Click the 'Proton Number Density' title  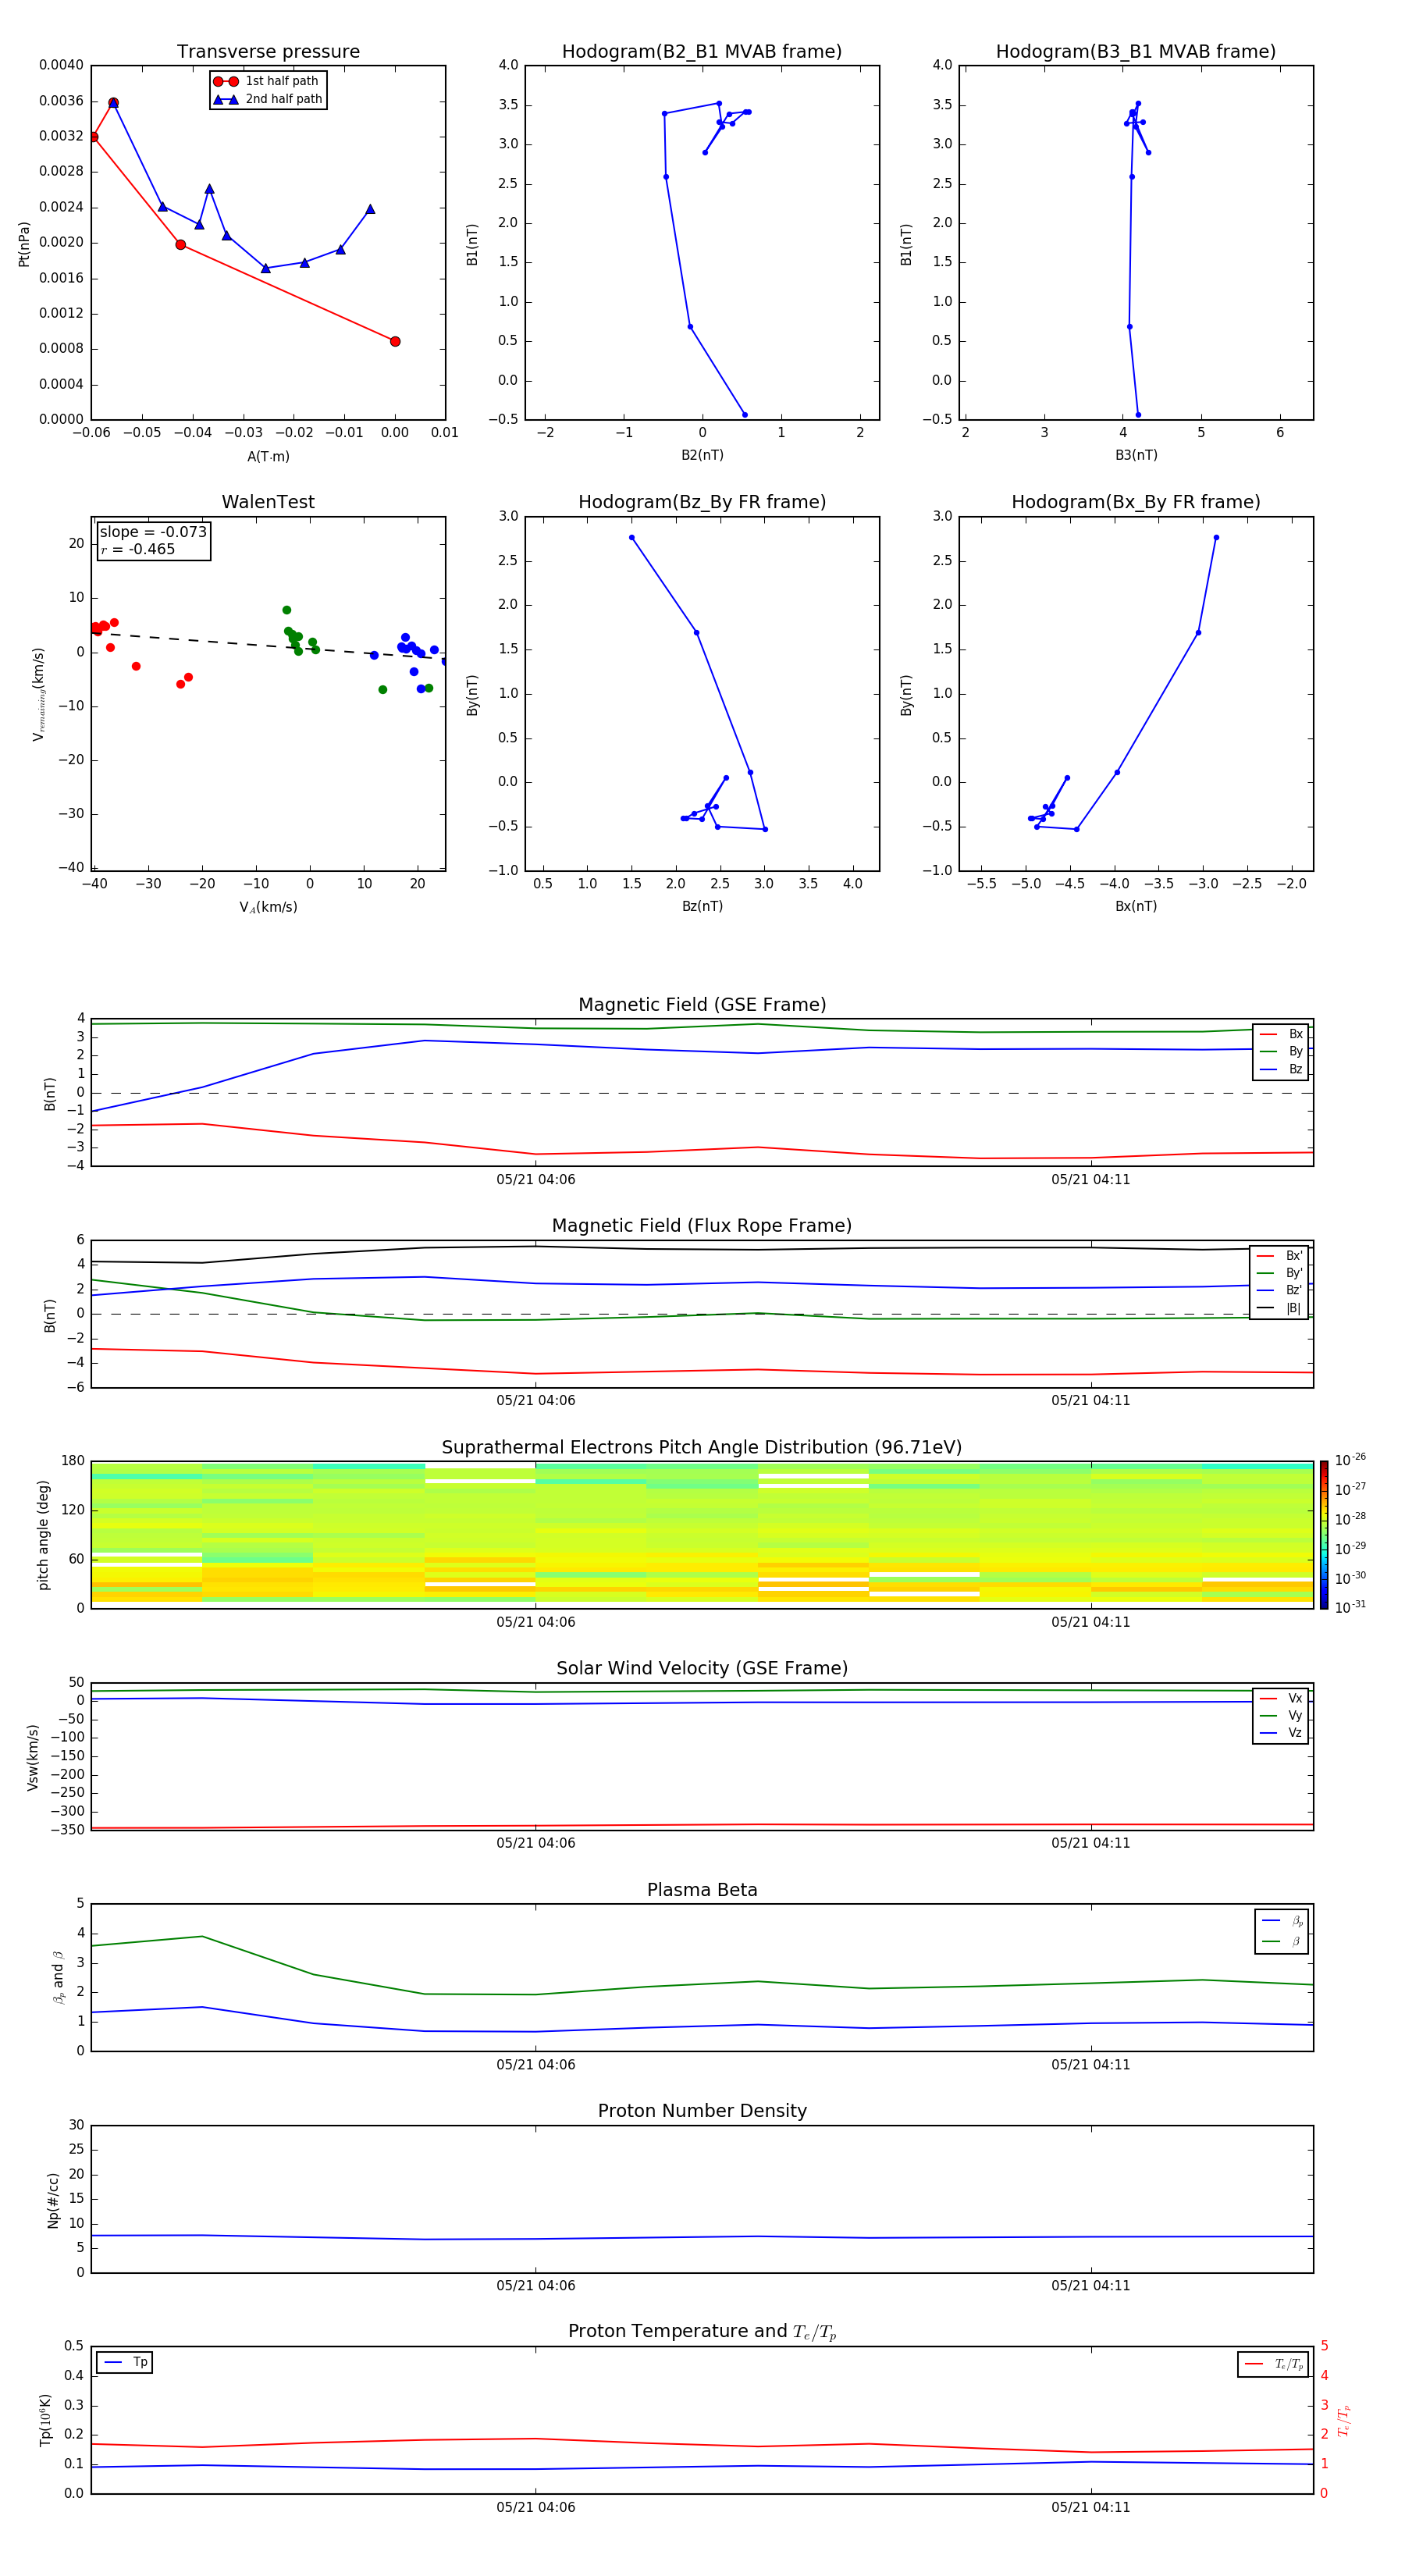coord(702,2112)
